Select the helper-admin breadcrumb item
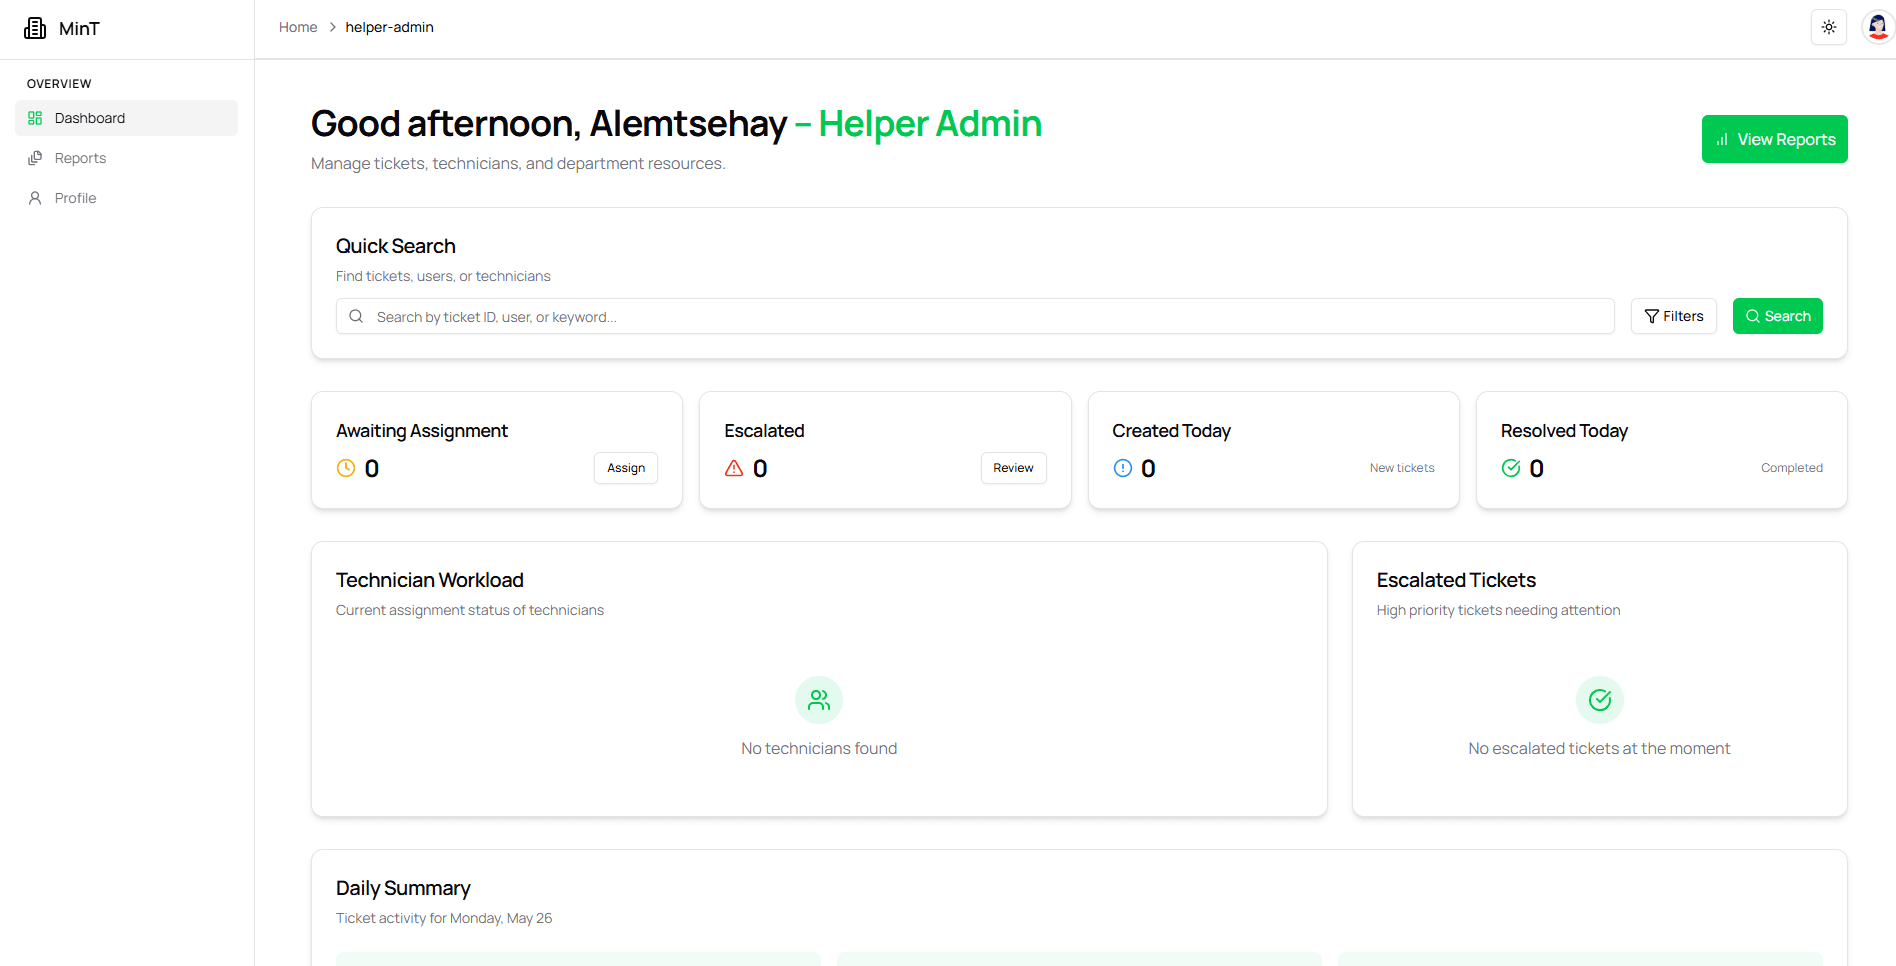The width and height of the screenshot is (1896, 966). click(x=389, y=27)
